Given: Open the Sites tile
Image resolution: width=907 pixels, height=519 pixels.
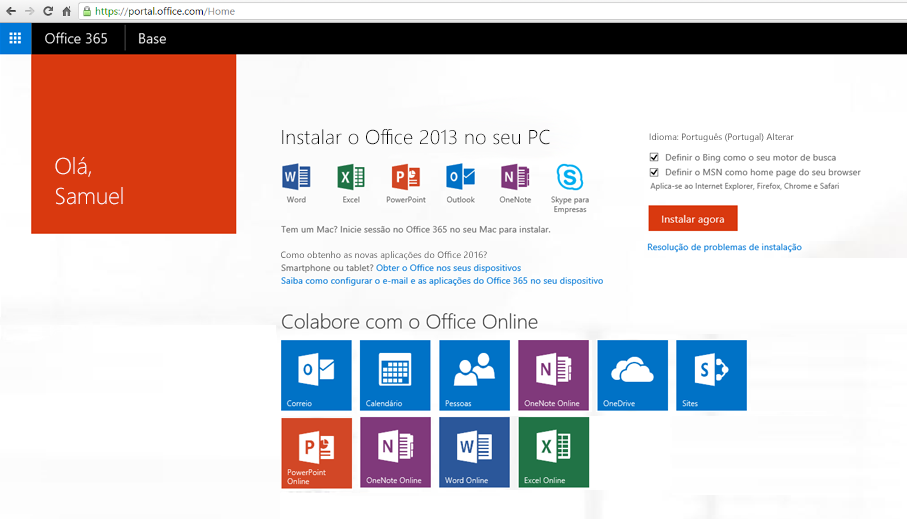Looking at the screenshot, I should (711, 375).
